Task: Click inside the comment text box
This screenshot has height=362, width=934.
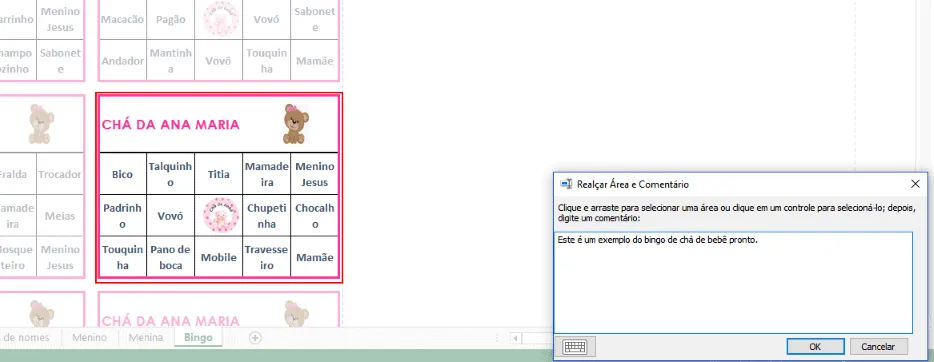Action: coord(733,282)
